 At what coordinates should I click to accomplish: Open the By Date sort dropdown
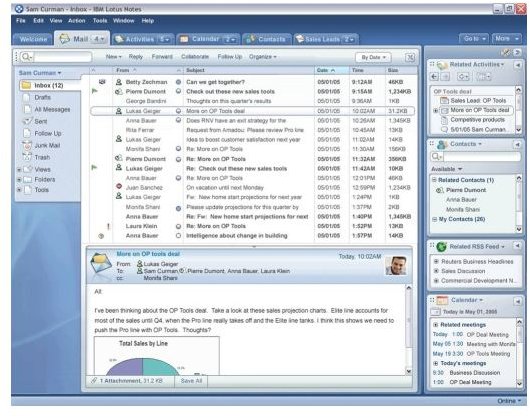pos(373,57)
